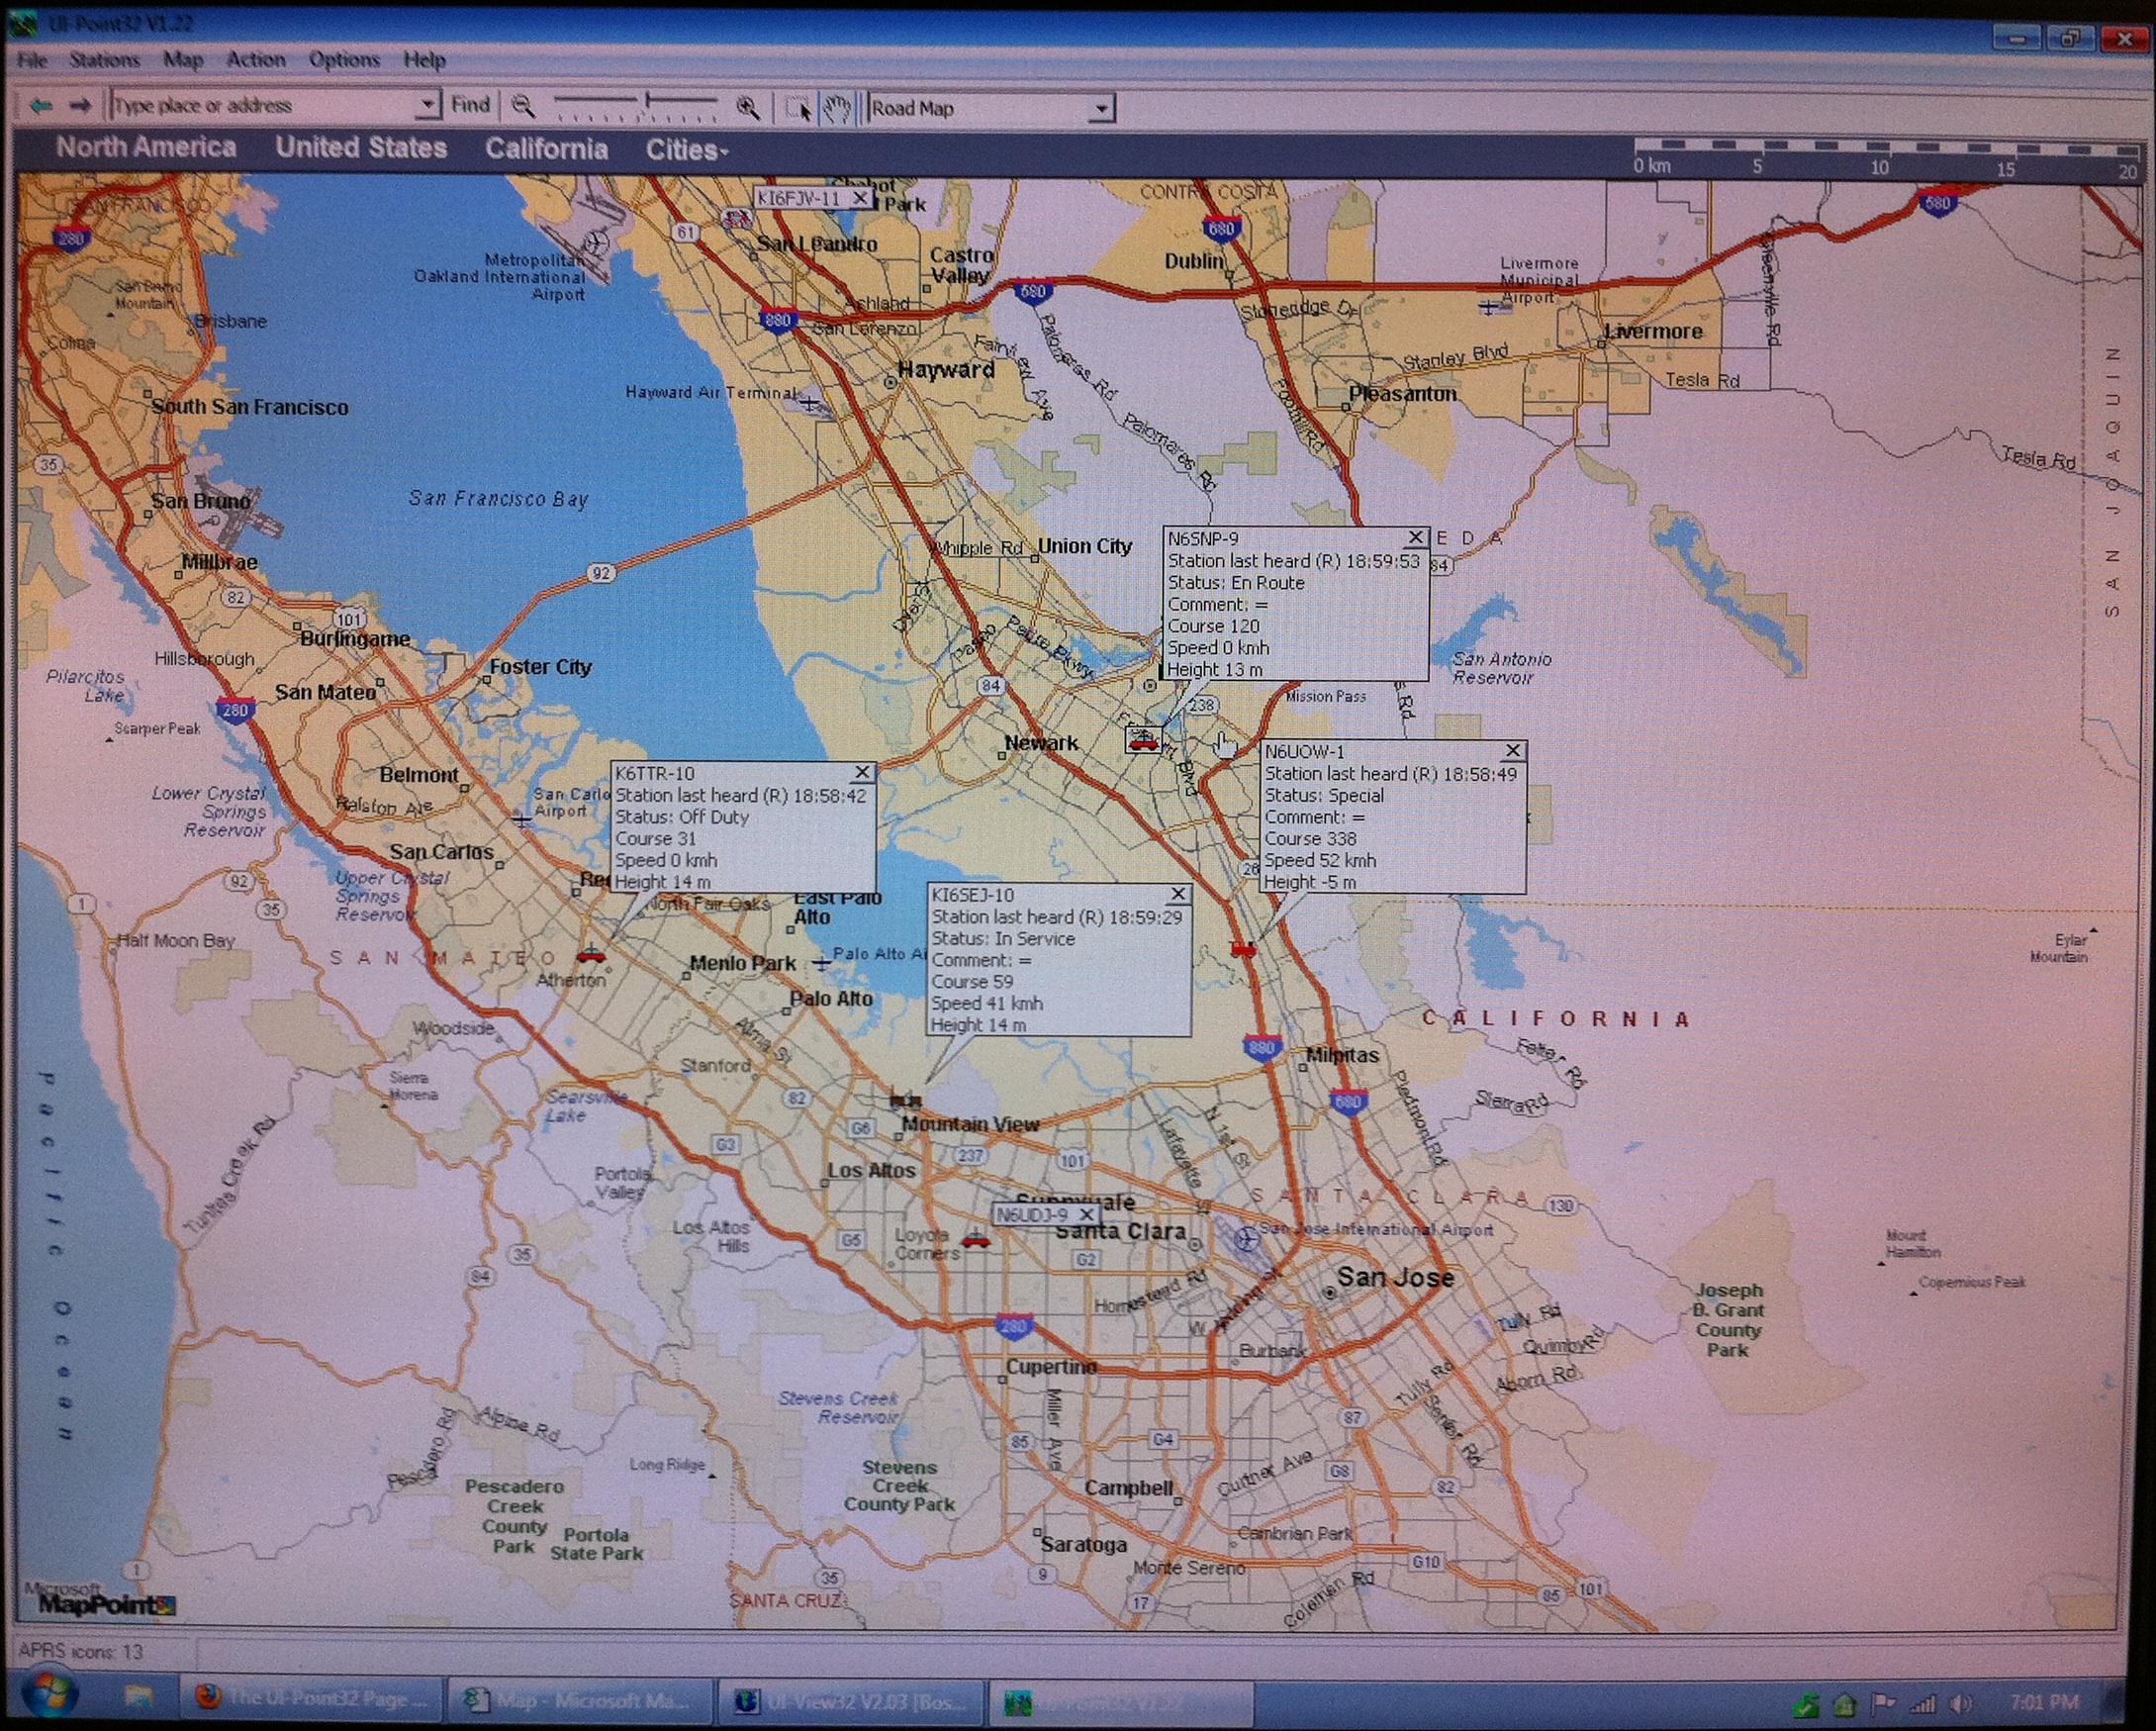Click the zoom out magnifier icon
This screenshot has height=1731, width=2156.
point(523,106)
